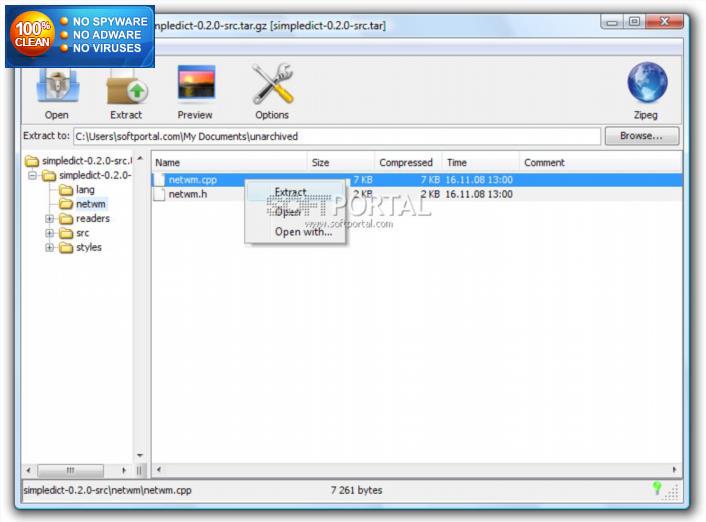This screenshot has width=706, height=522.
Task: Expand the readers folder node
Action: pyautogui.click(x=50, y=219)
